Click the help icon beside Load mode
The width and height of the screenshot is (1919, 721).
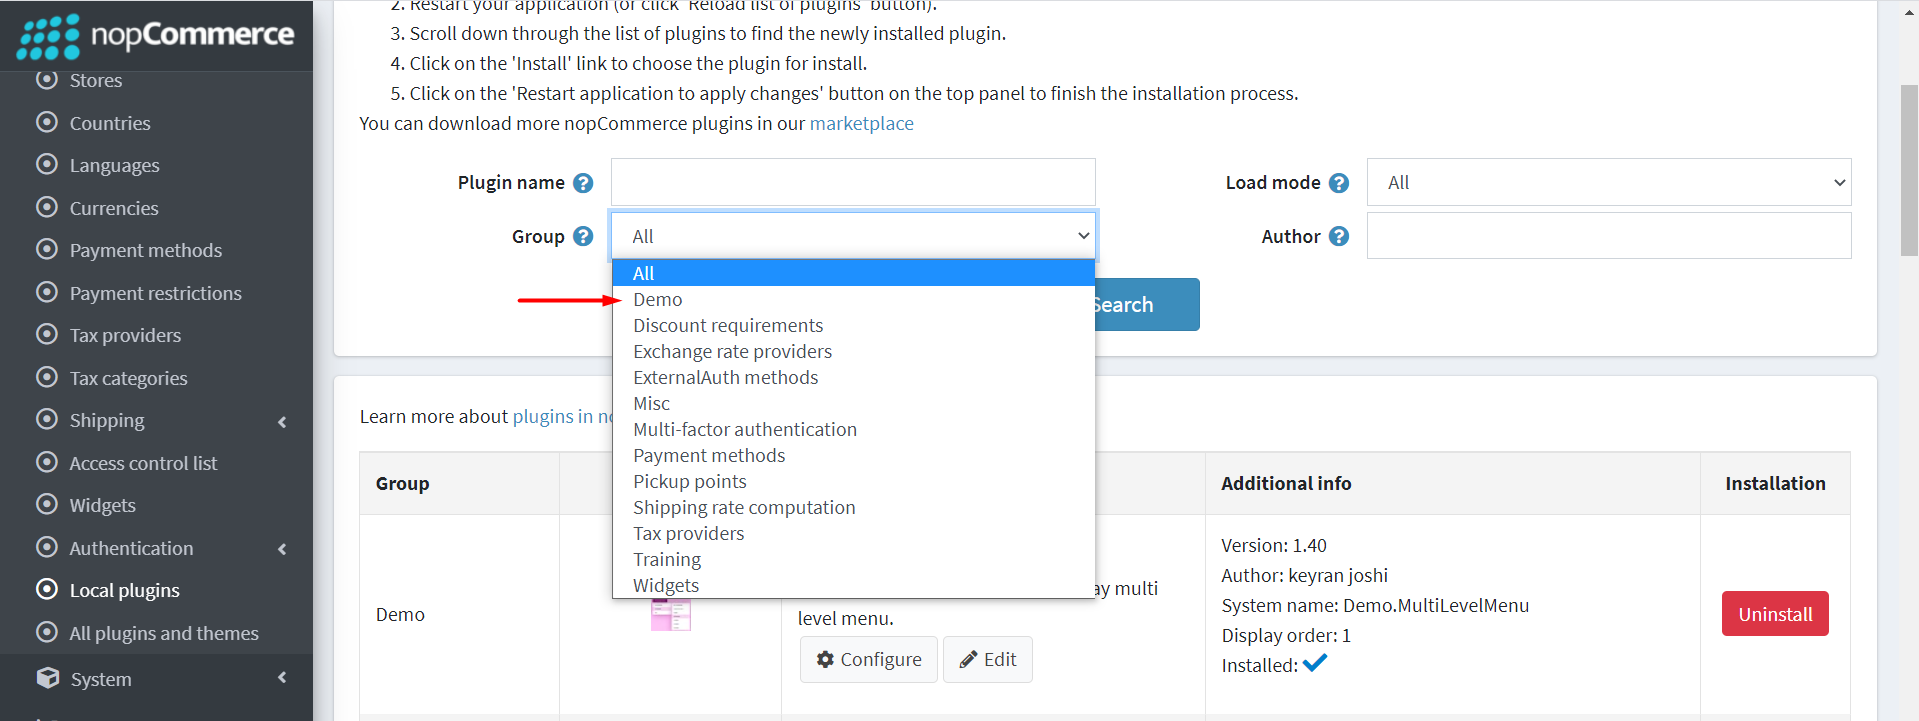coord(1339,182)
